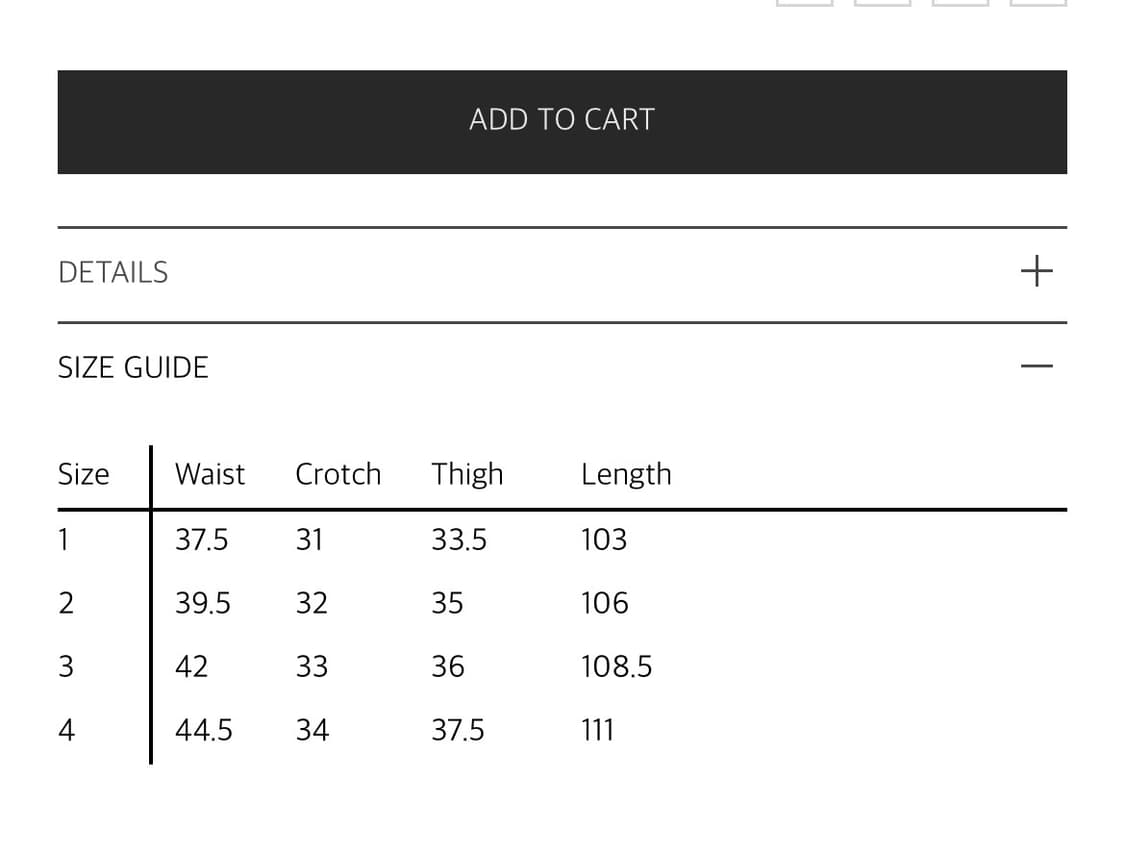
Task: Click crotch value 33 in size 3 row
Action: coord(311,666)
